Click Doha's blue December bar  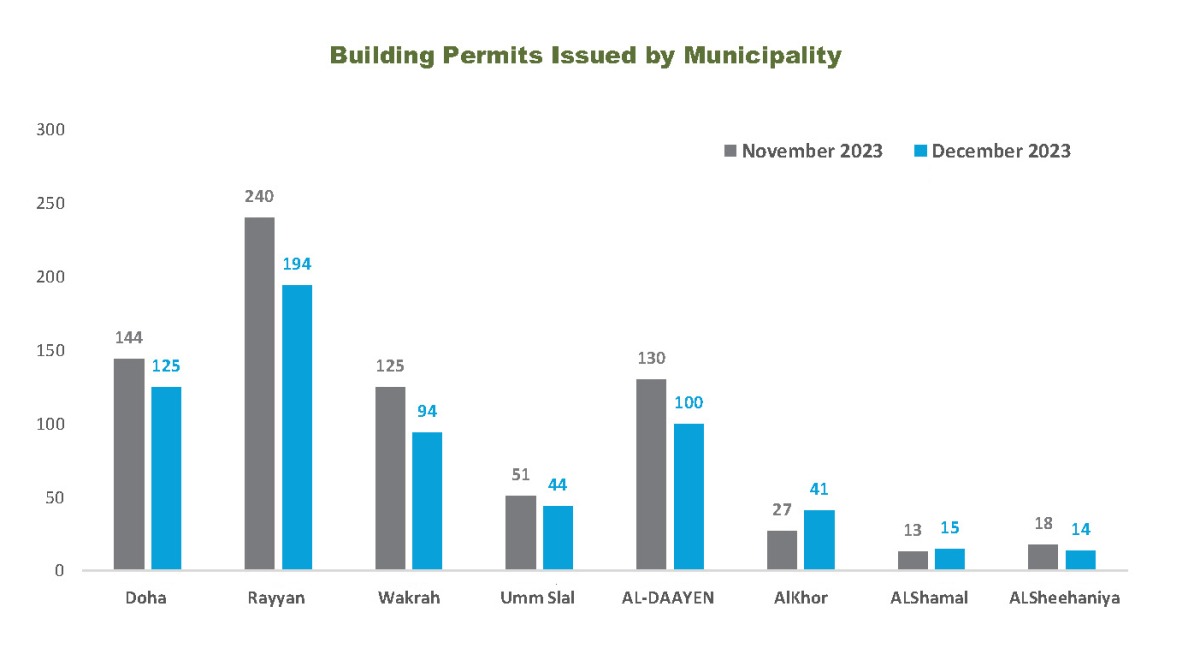pyautogui.click(x=166, y=478)
